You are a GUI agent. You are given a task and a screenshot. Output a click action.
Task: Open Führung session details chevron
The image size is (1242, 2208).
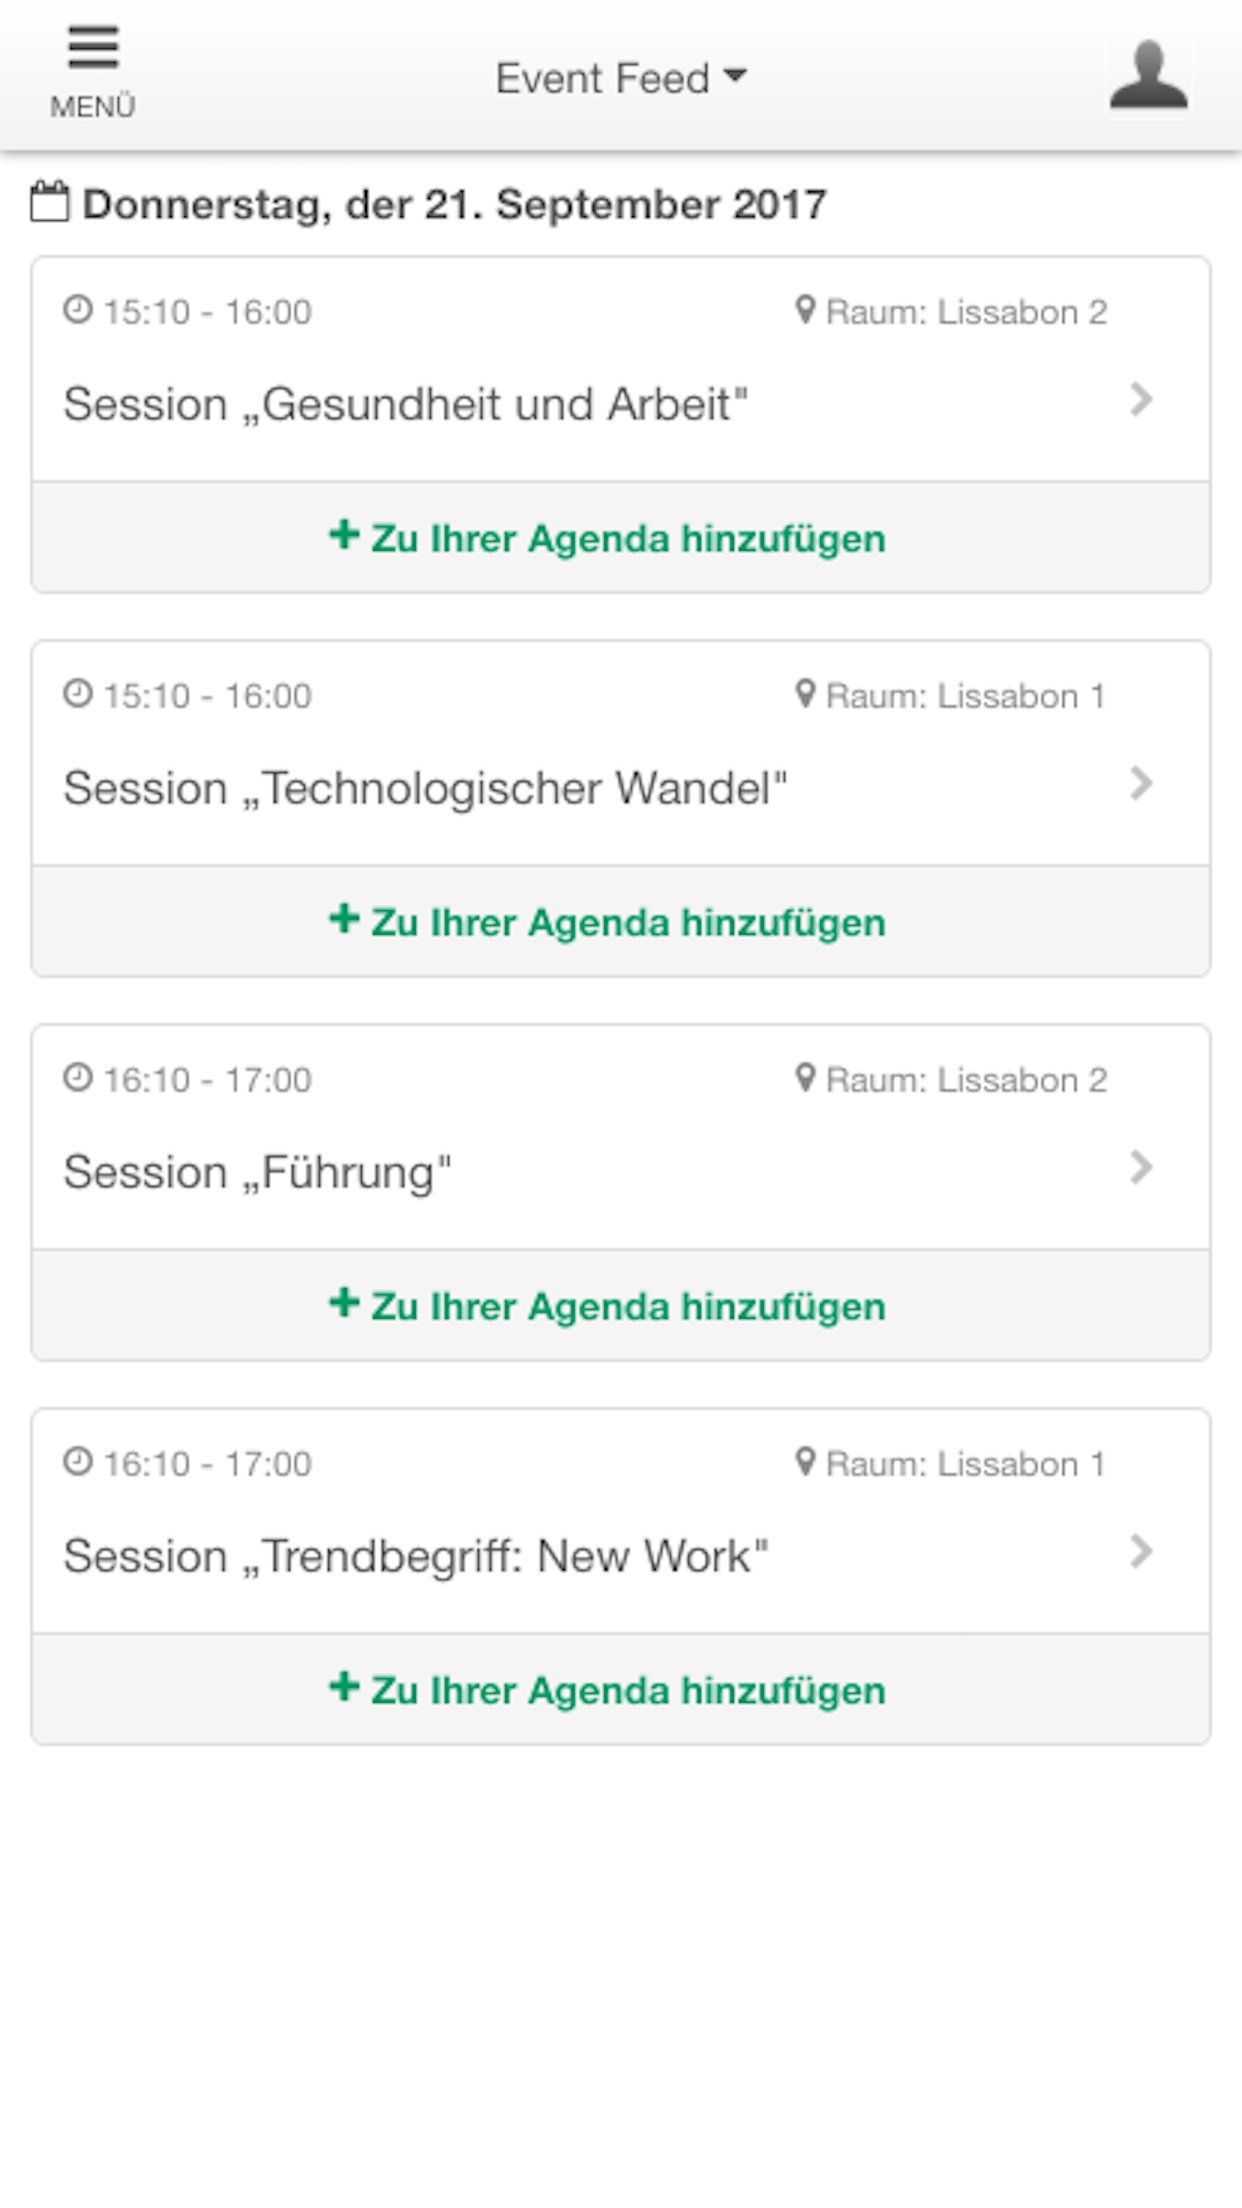pos(1141,1167)
